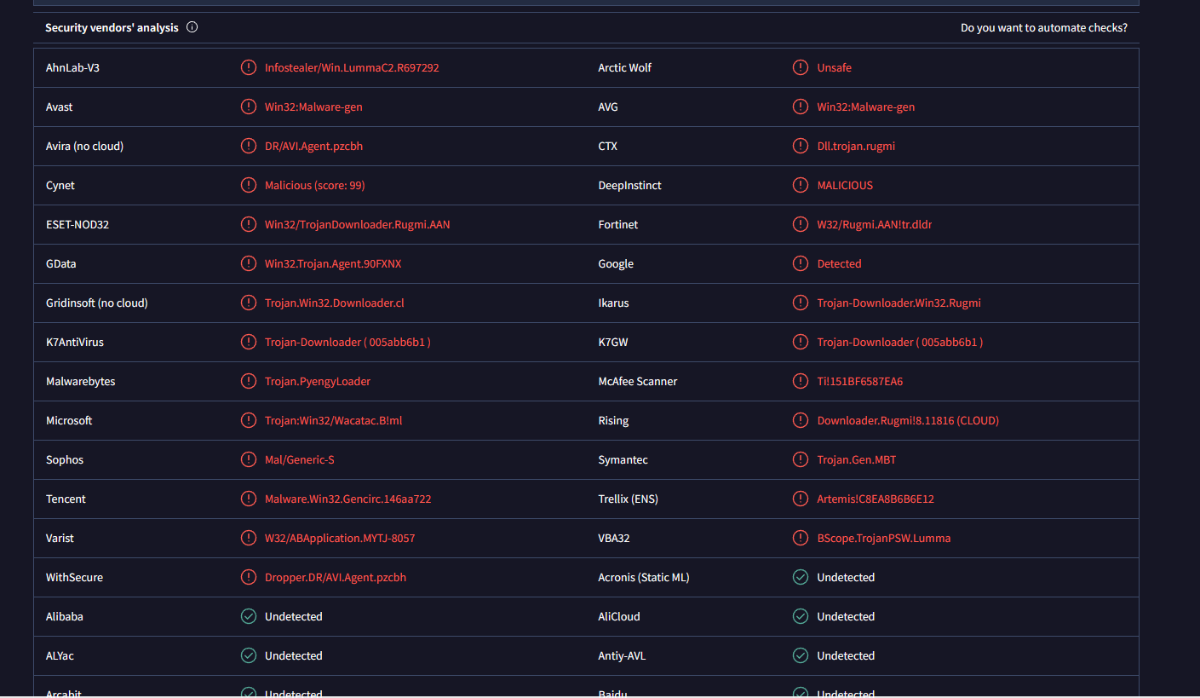This screenshot has width=1200, height=698.
Task: Open 'Do you want to automate checks?' link
Action: (1044, 28)
